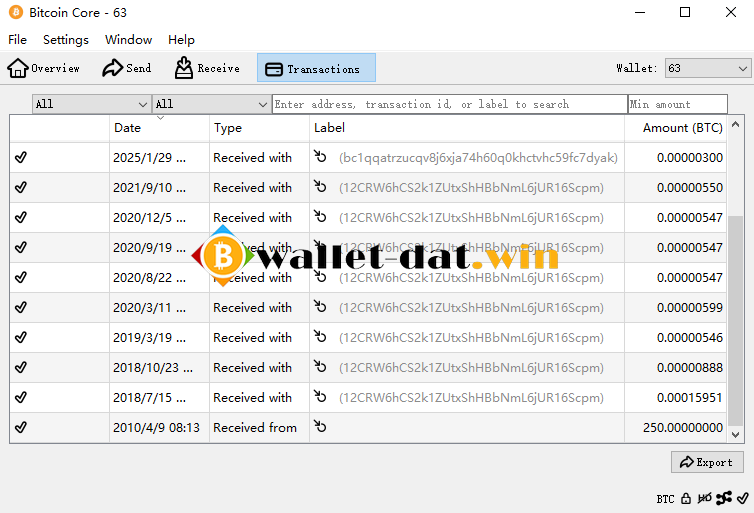This screenshot has height=513, width=754.
Task: Select the 250.00000000 amount cell
Action: 676,427
